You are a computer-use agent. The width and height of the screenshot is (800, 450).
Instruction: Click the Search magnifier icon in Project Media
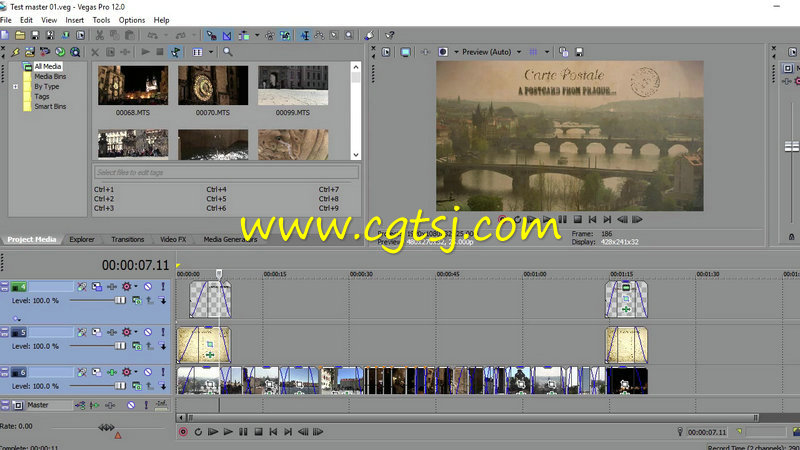coord(228,52)
